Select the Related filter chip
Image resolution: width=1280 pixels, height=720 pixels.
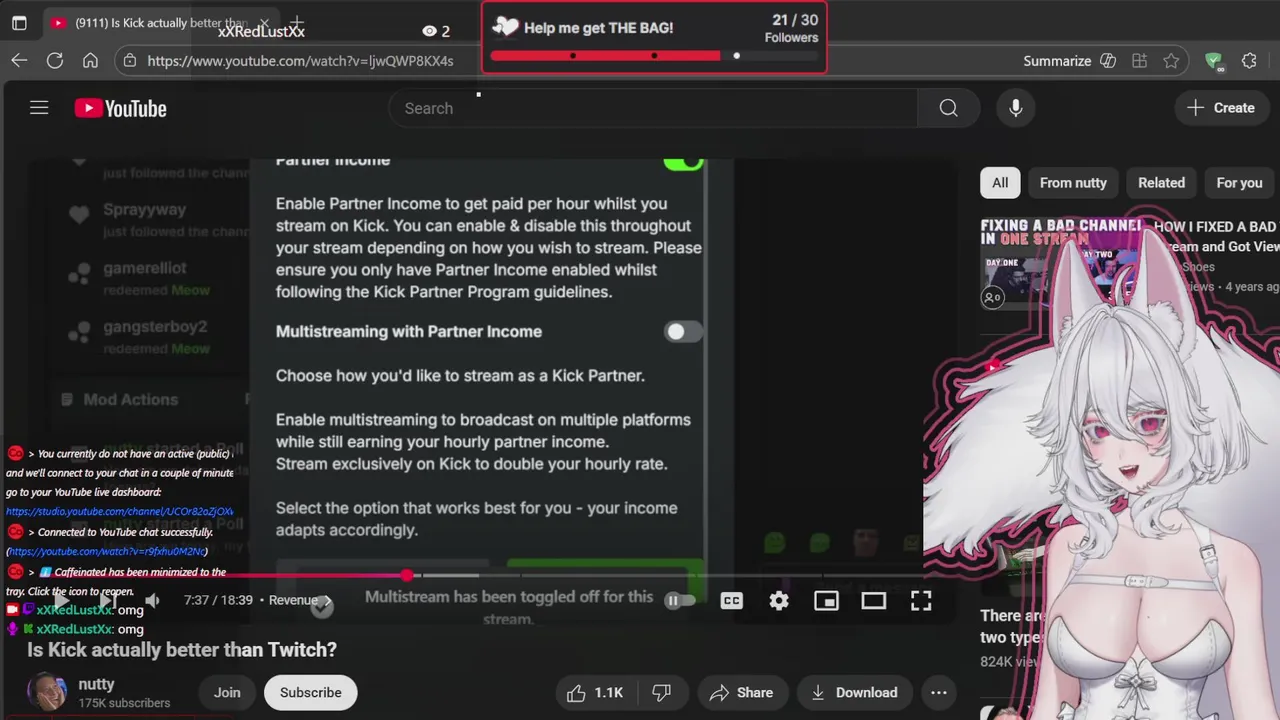(x=1161, y=183)
